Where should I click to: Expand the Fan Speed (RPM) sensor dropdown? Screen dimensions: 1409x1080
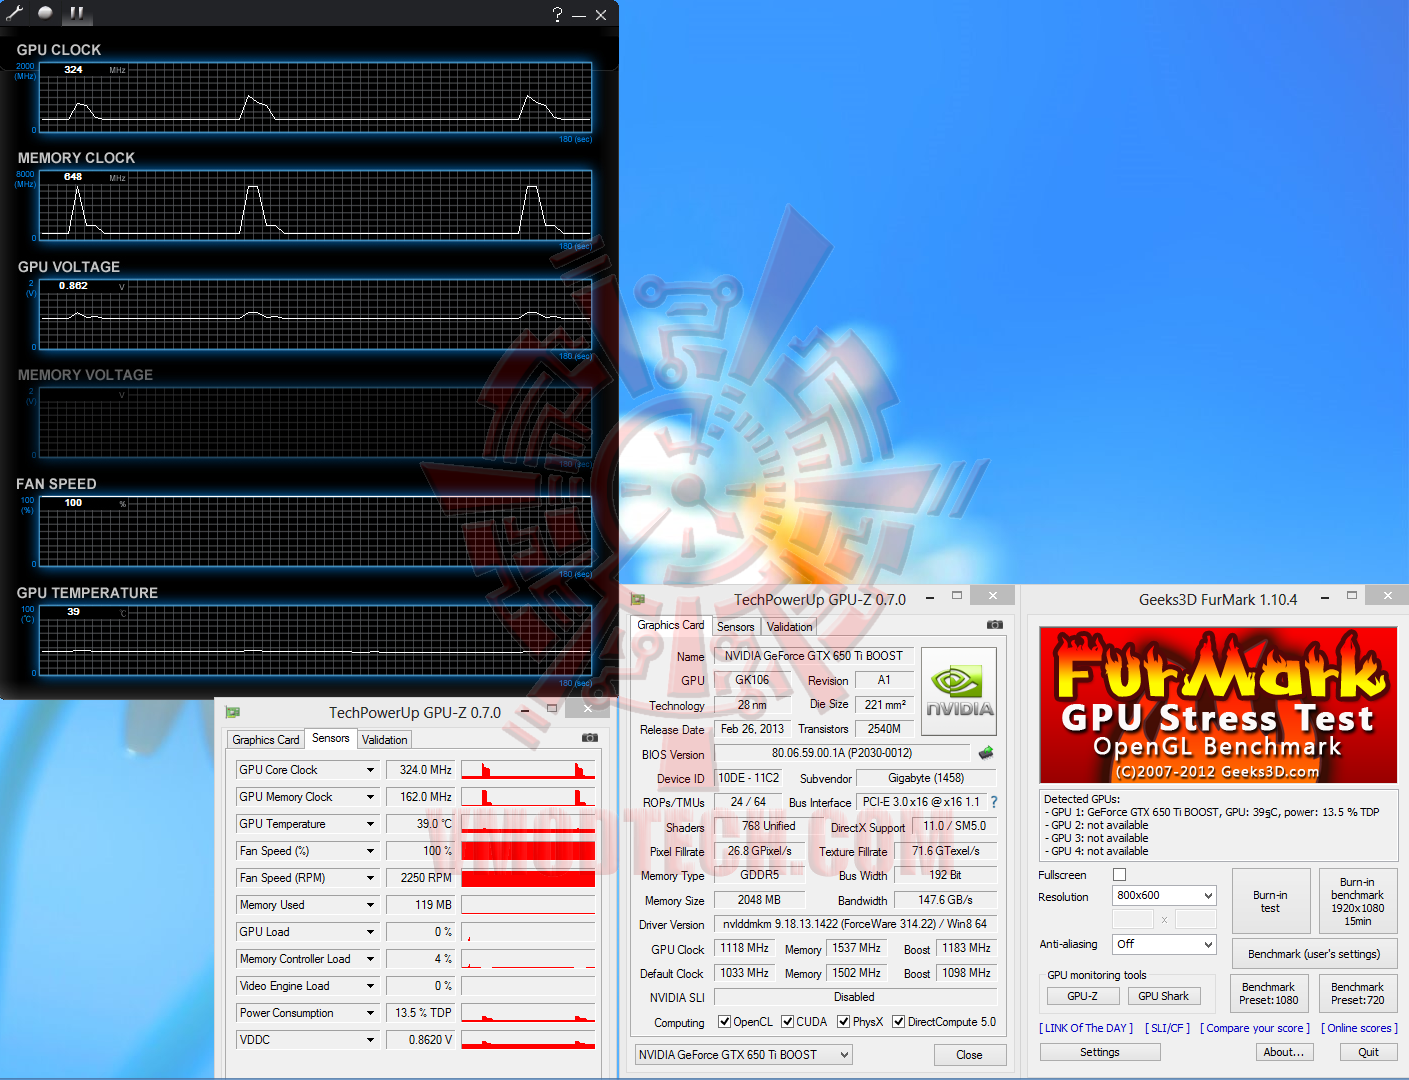point(370,878)
